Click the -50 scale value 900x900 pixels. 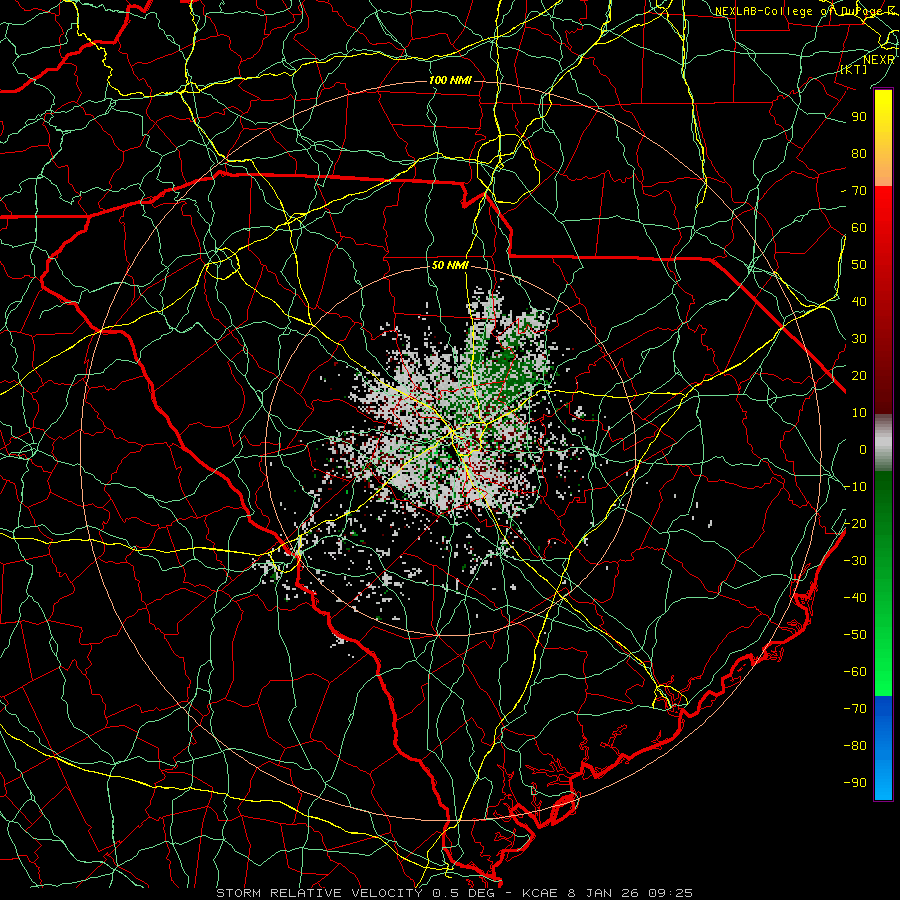click(x=855, y=635)
